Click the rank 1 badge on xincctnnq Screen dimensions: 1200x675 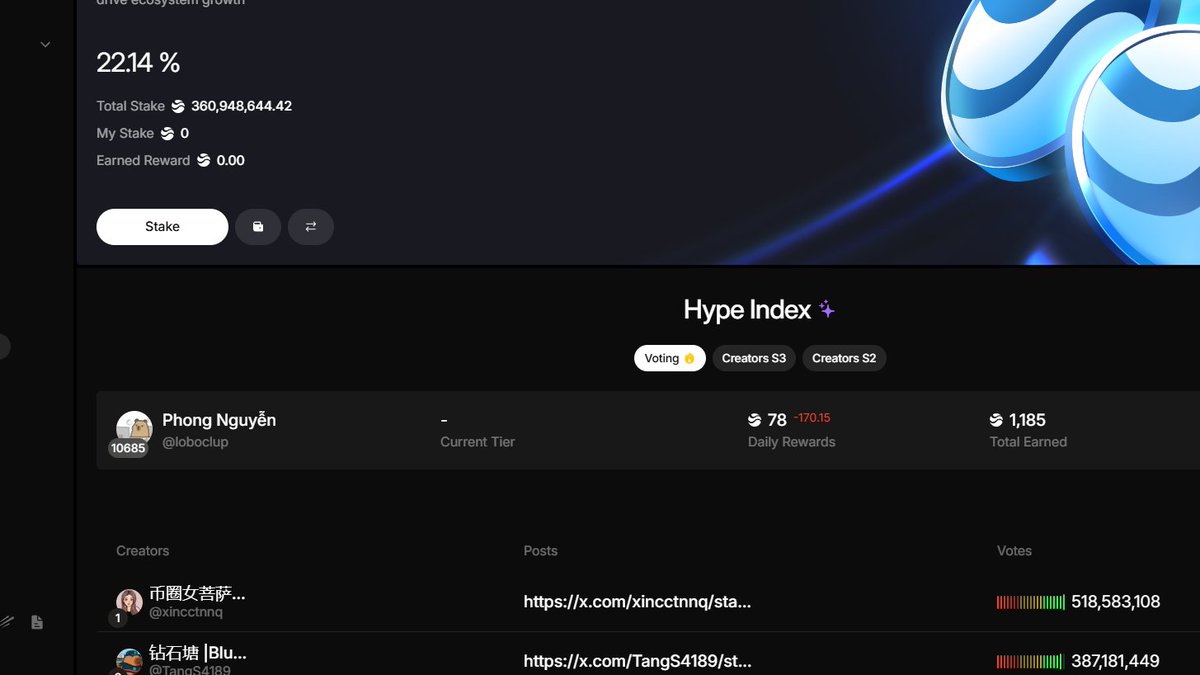pos(117,619)
